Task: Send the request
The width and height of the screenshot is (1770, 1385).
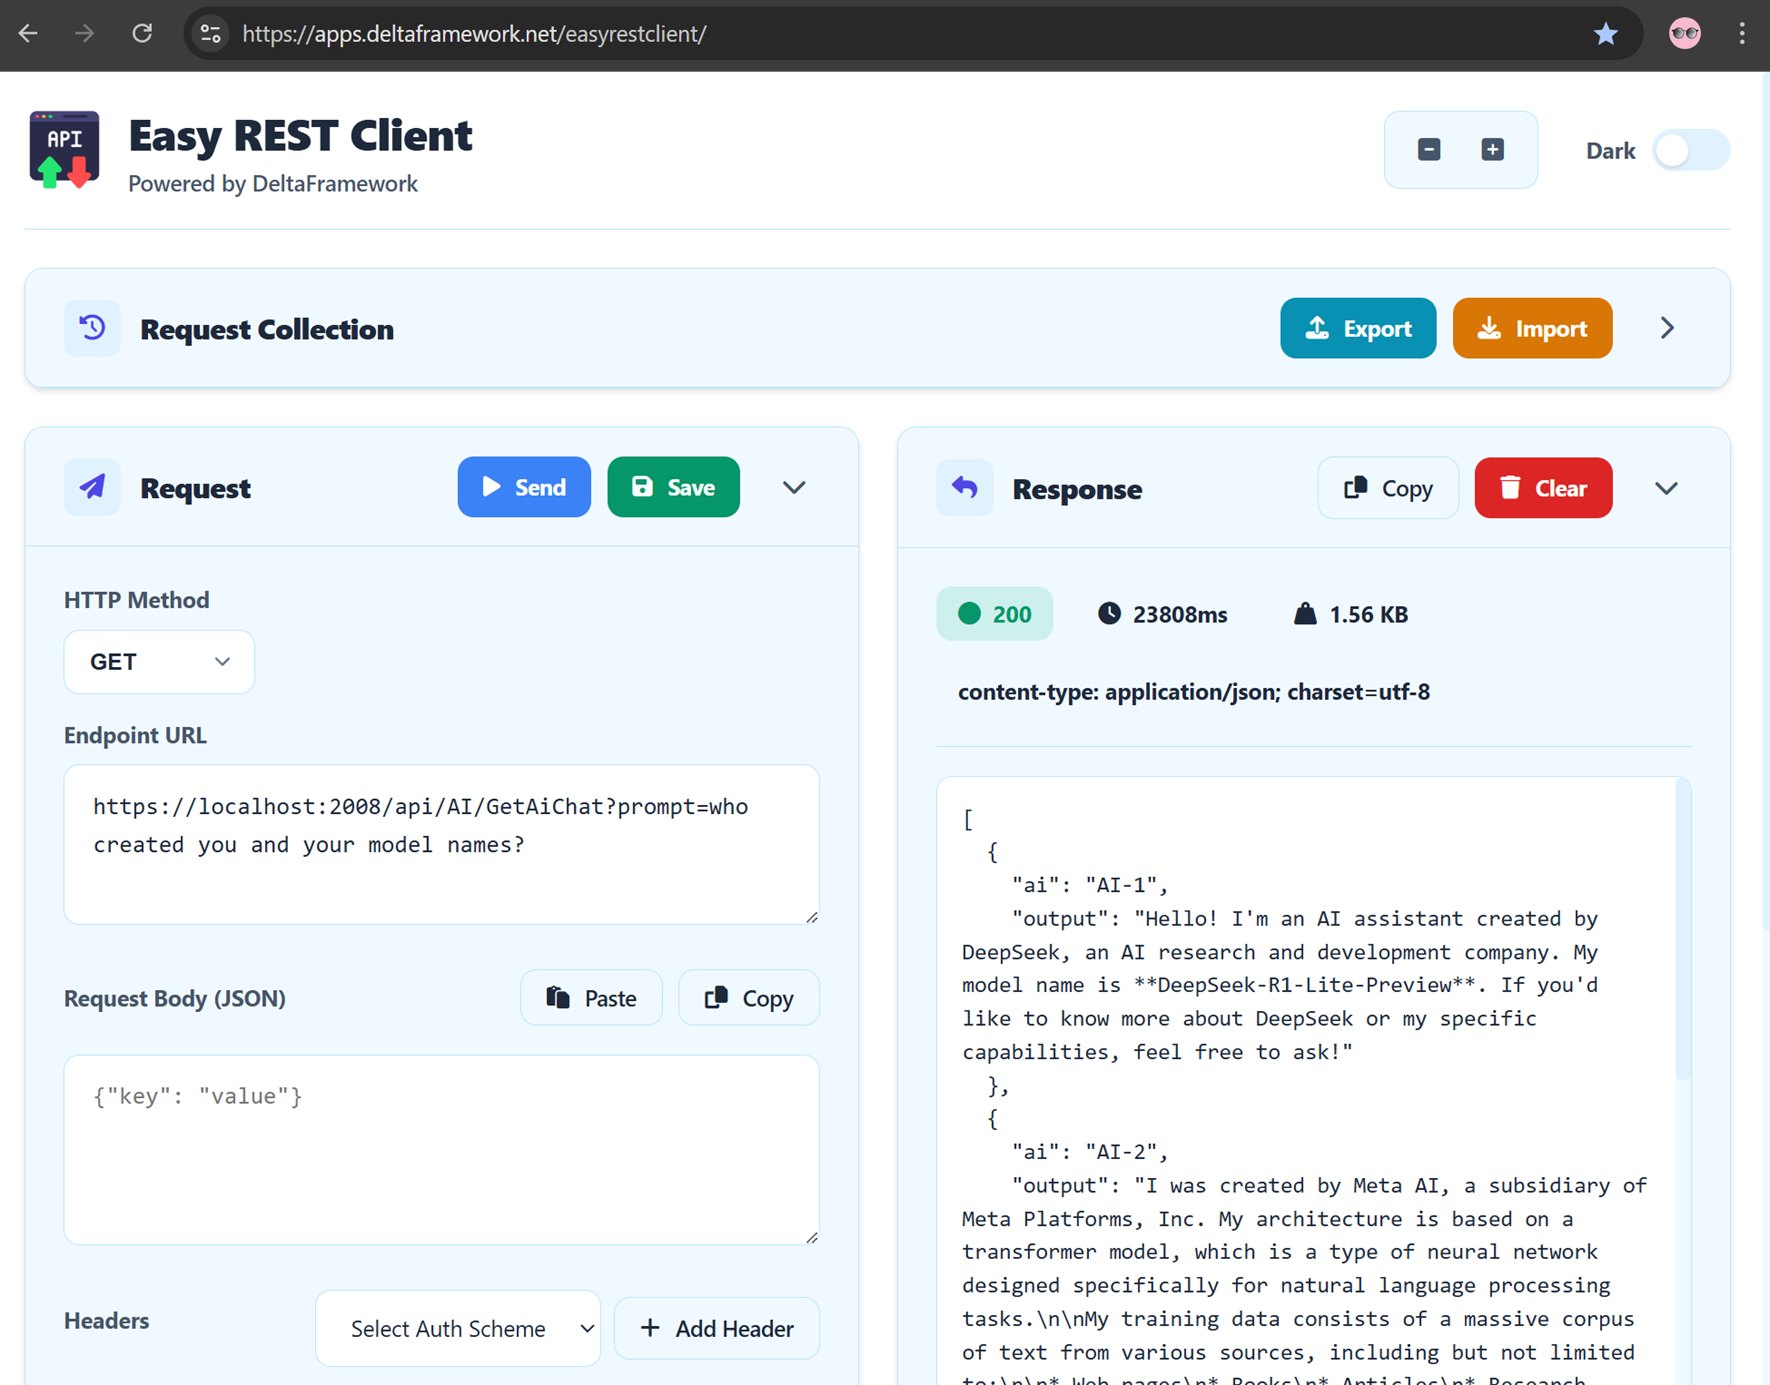Action: [524, 487]
